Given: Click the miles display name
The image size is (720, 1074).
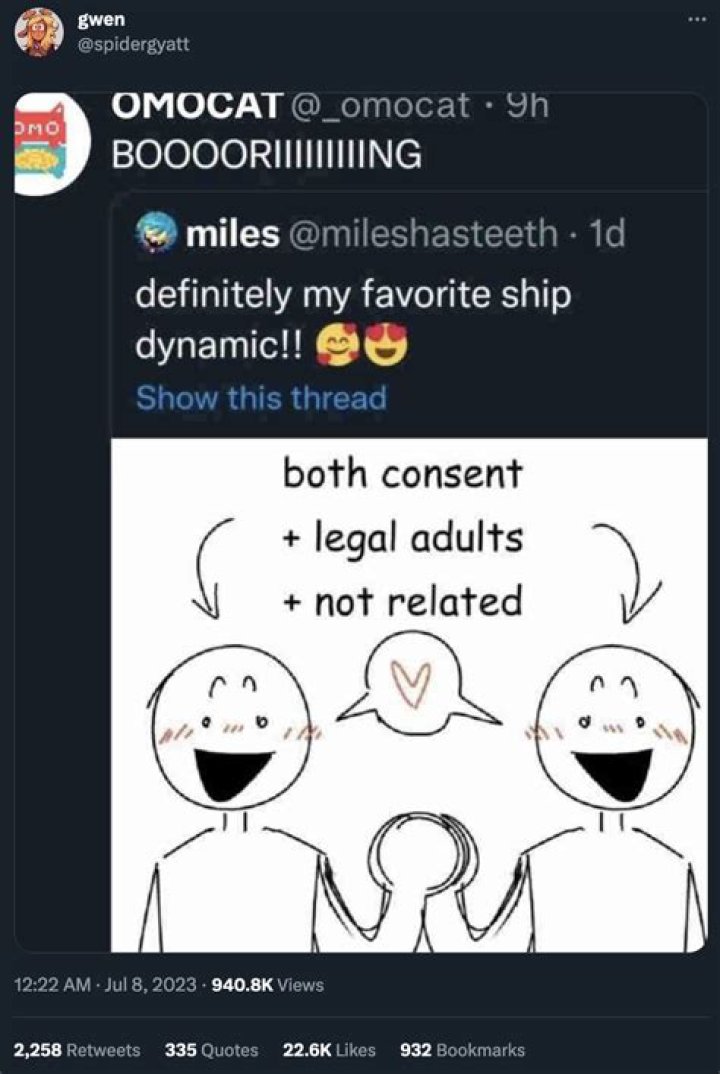Looking at the screenshot, I should tap(233, 234).
